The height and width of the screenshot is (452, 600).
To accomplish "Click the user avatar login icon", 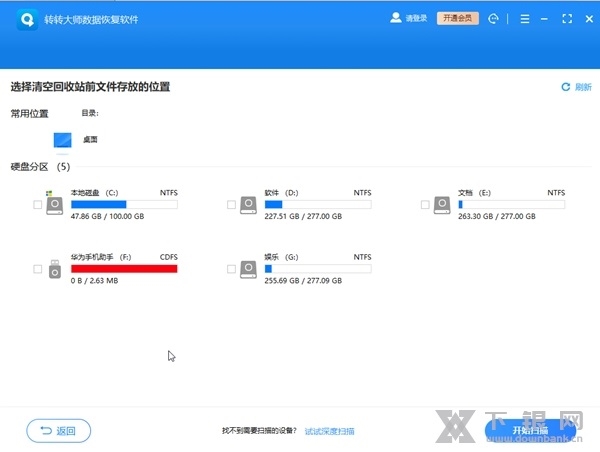I will [x=396, y=18].
